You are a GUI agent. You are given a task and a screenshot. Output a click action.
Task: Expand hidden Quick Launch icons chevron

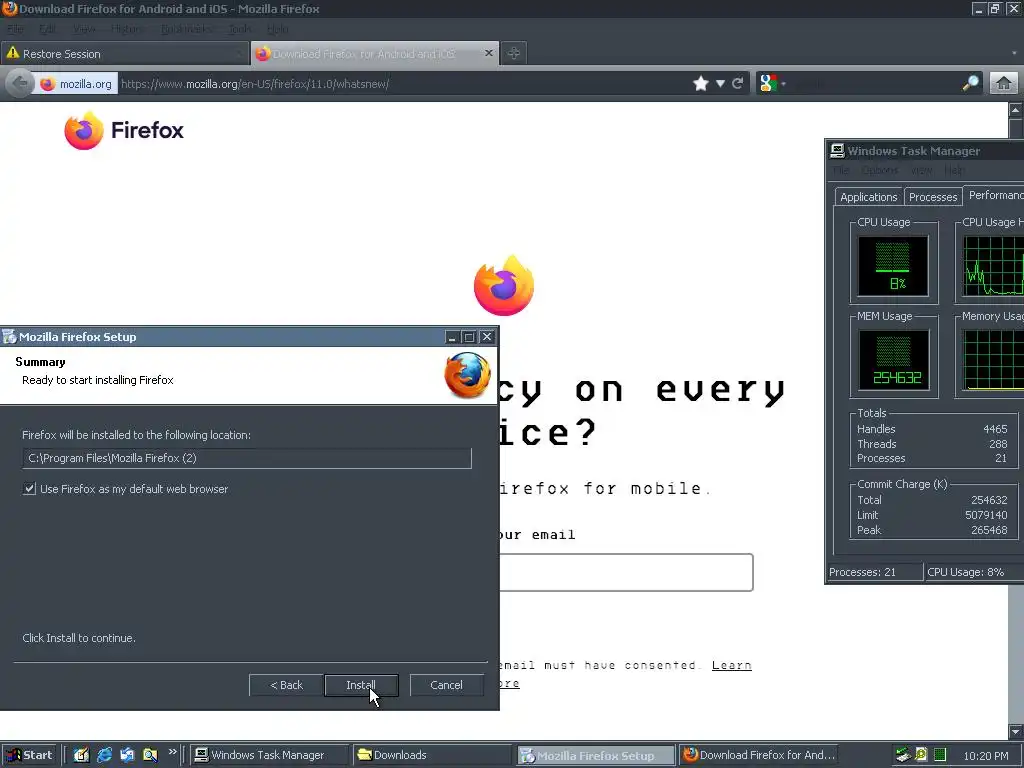pyautogui.click(x=172, y=752)
